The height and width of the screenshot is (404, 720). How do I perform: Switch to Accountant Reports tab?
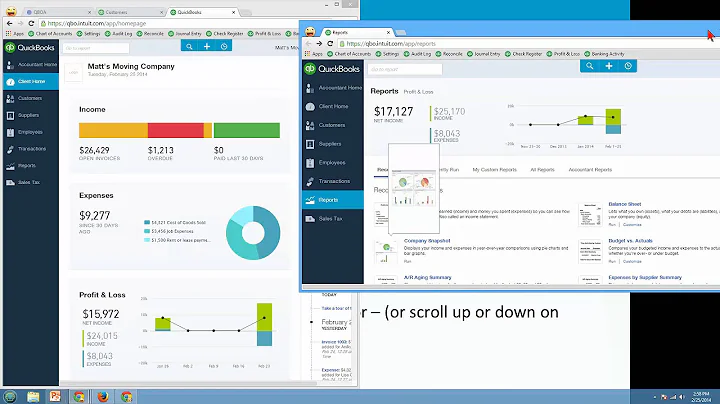590,170
